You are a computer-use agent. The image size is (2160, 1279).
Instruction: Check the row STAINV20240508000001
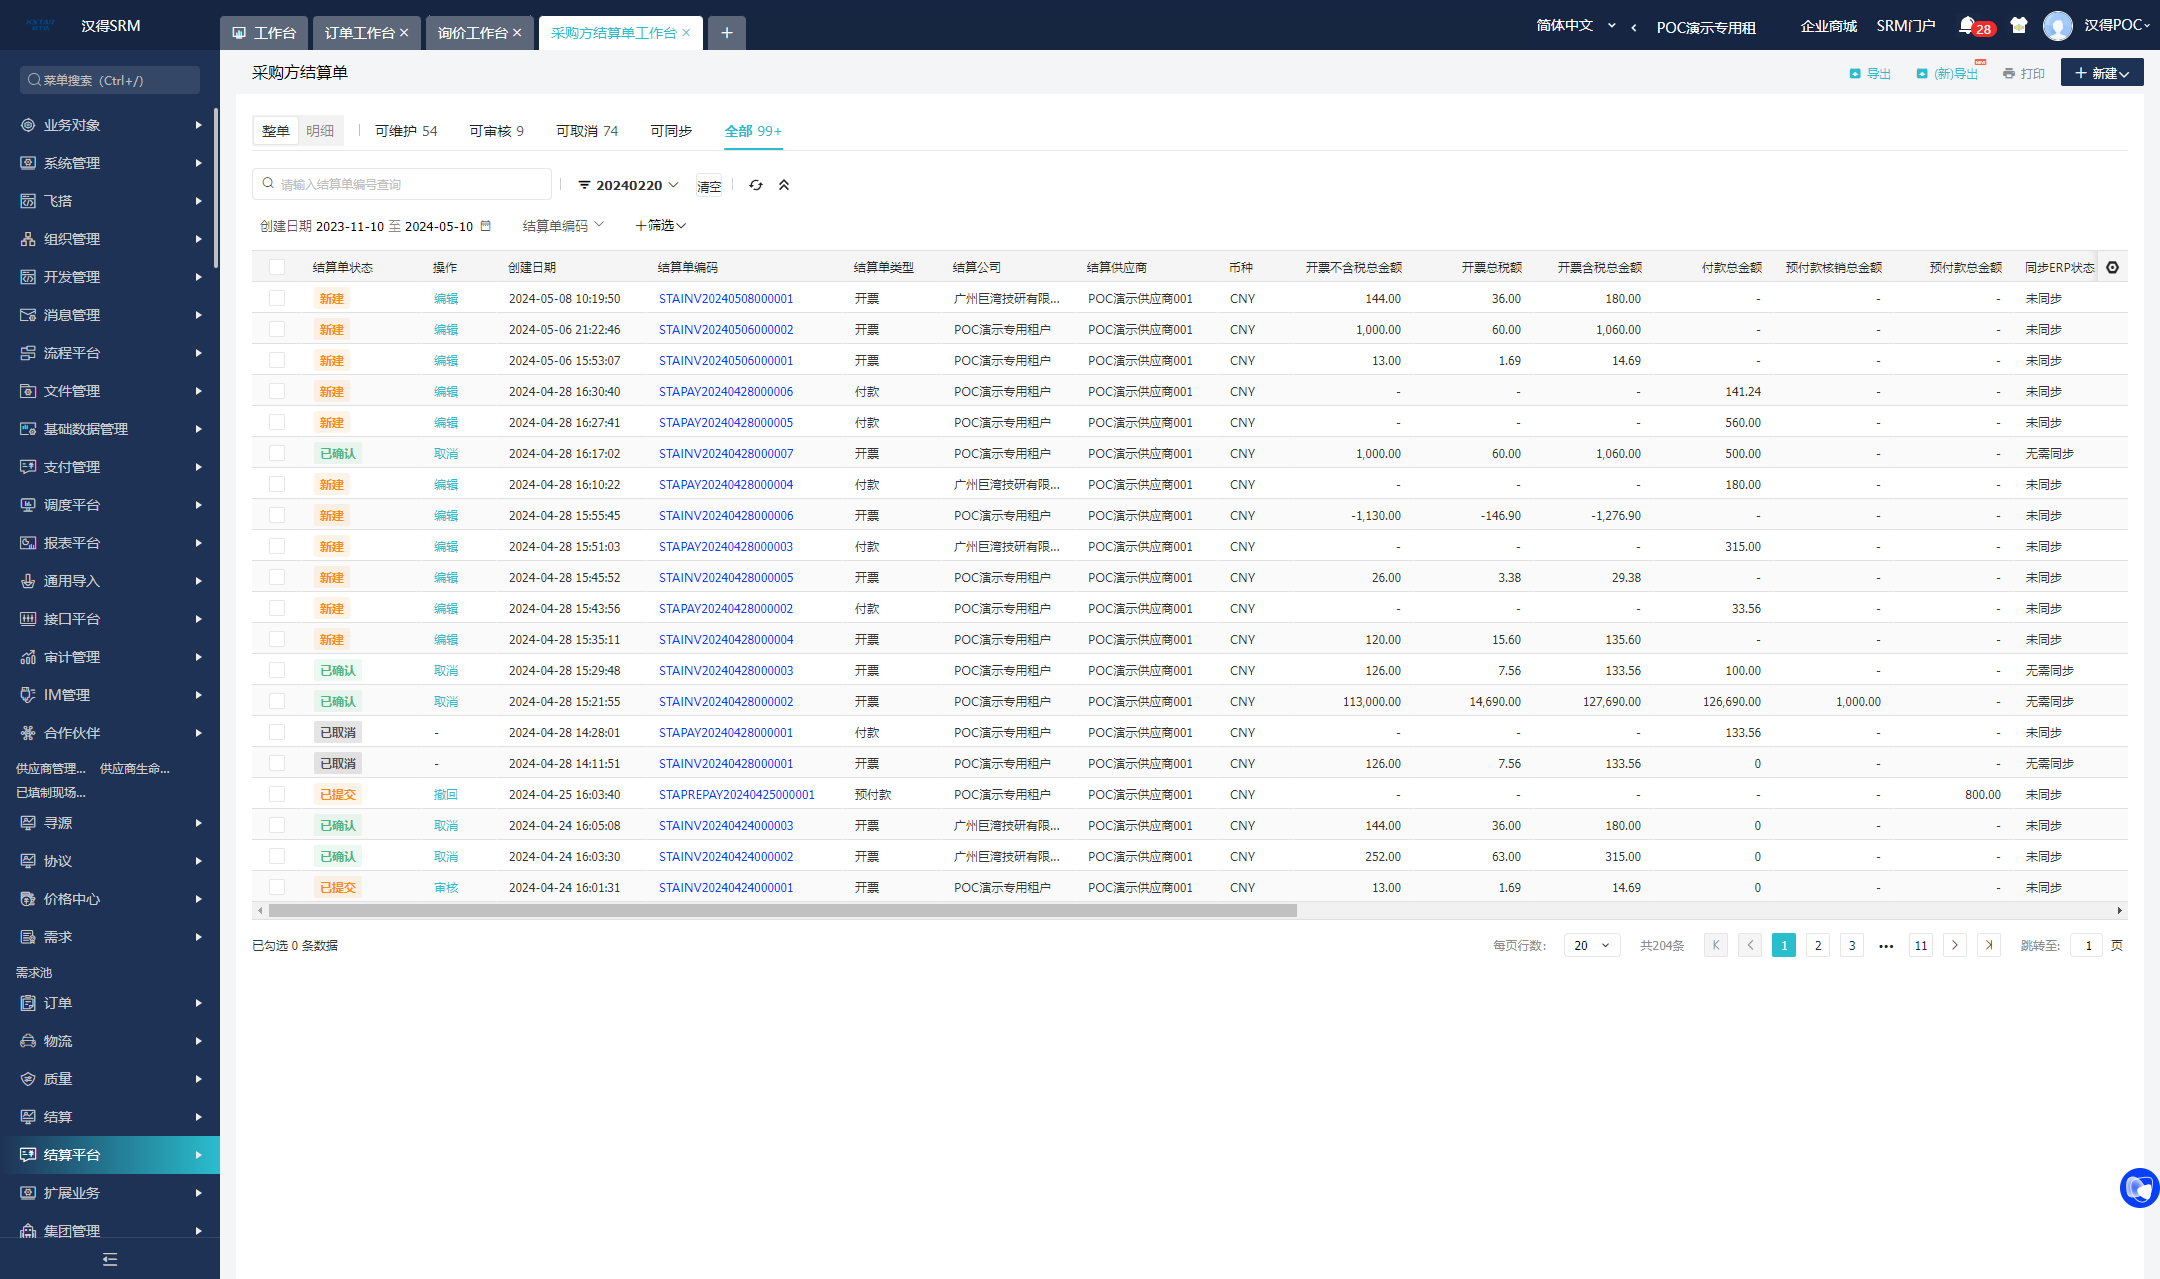click(x=277, y=298)
